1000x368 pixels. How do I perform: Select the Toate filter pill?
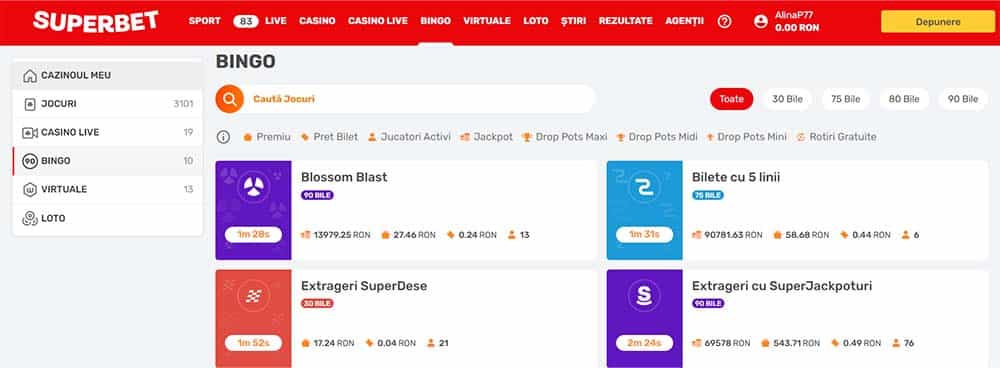pos(732,99)
